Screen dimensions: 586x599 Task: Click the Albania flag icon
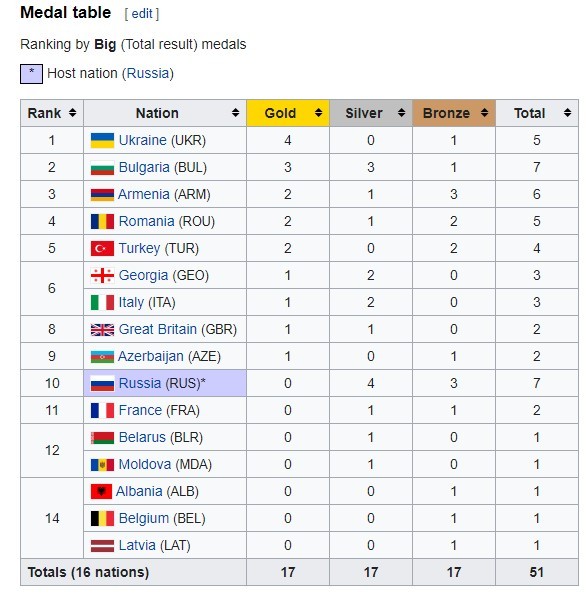coord(101,492)
